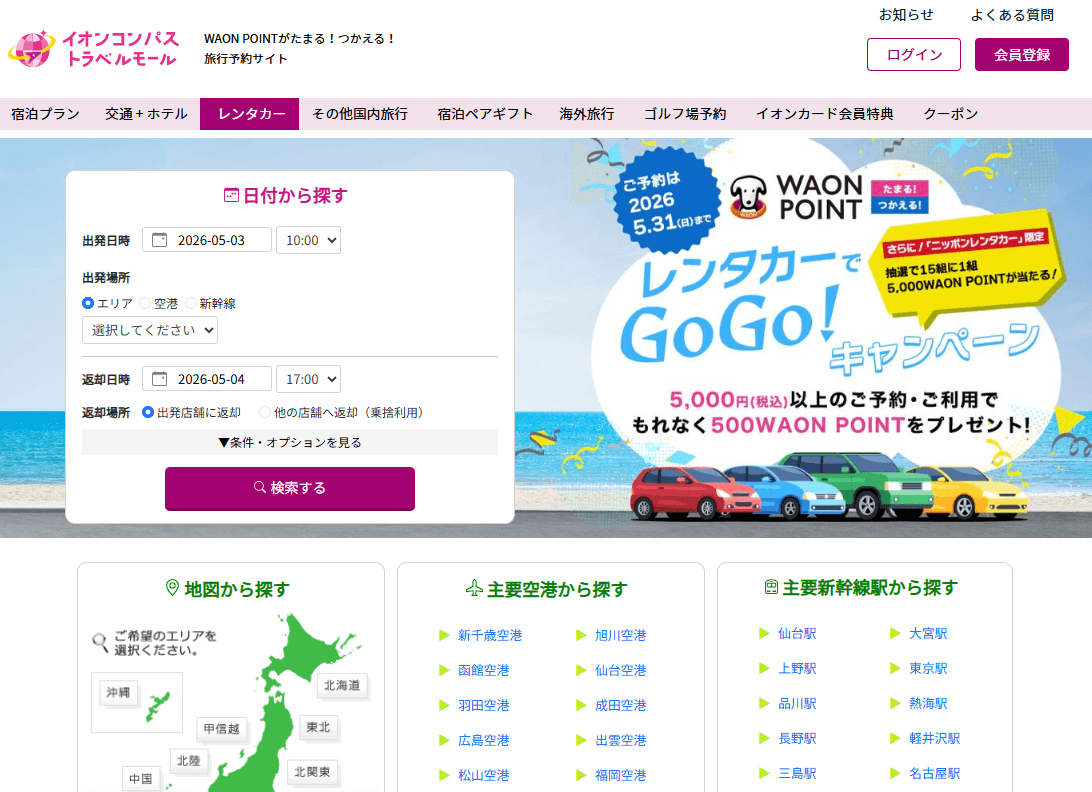Viewport: 1092px width, 792px height.
Task: Open the 松山空港 link
Action: tap(484, 775)
